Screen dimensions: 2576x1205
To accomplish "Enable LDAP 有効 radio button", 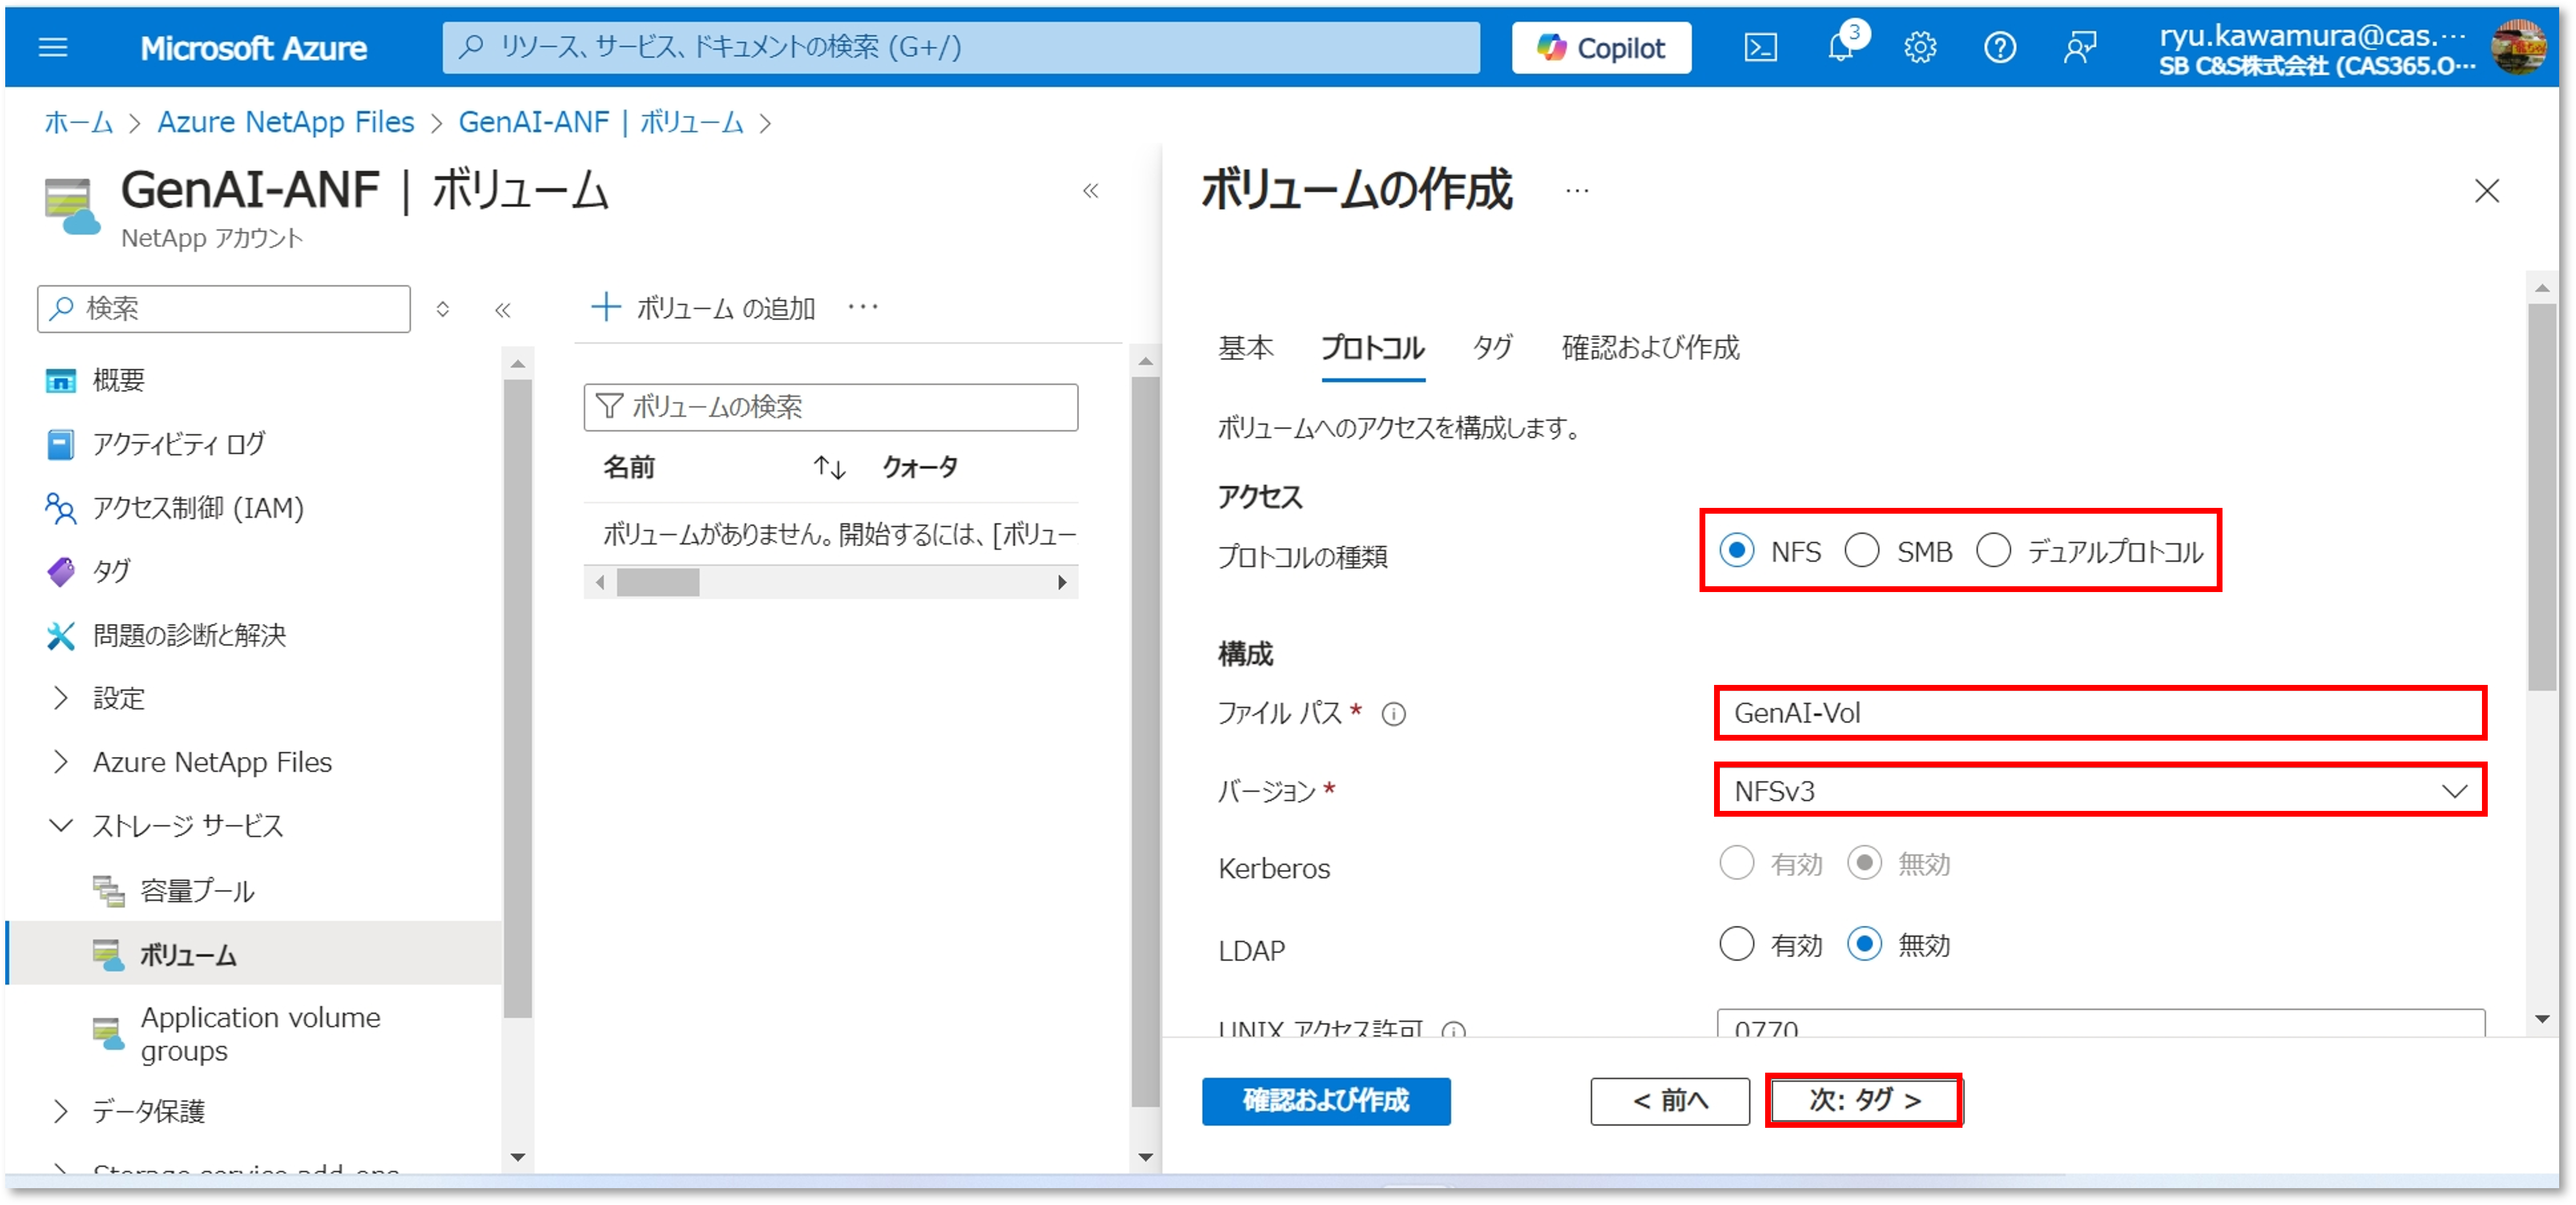I will pos(1736,943).
